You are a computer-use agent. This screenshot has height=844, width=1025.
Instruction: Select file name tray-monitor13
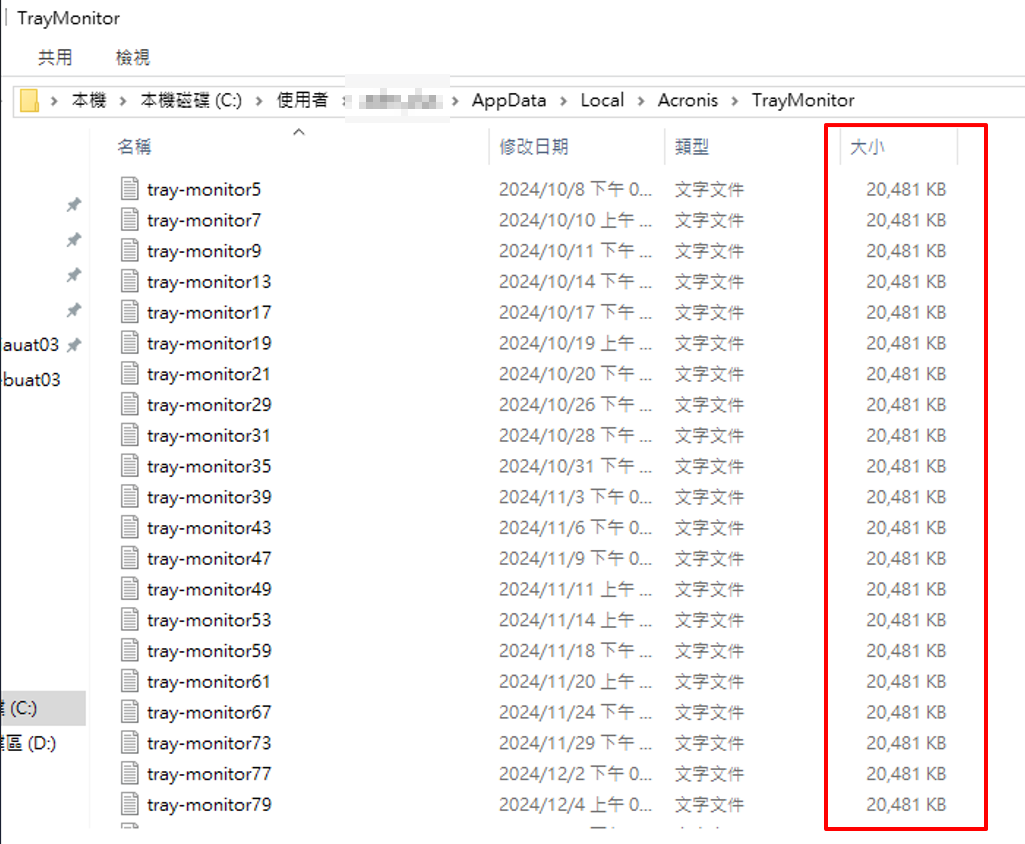coord(209,282)
